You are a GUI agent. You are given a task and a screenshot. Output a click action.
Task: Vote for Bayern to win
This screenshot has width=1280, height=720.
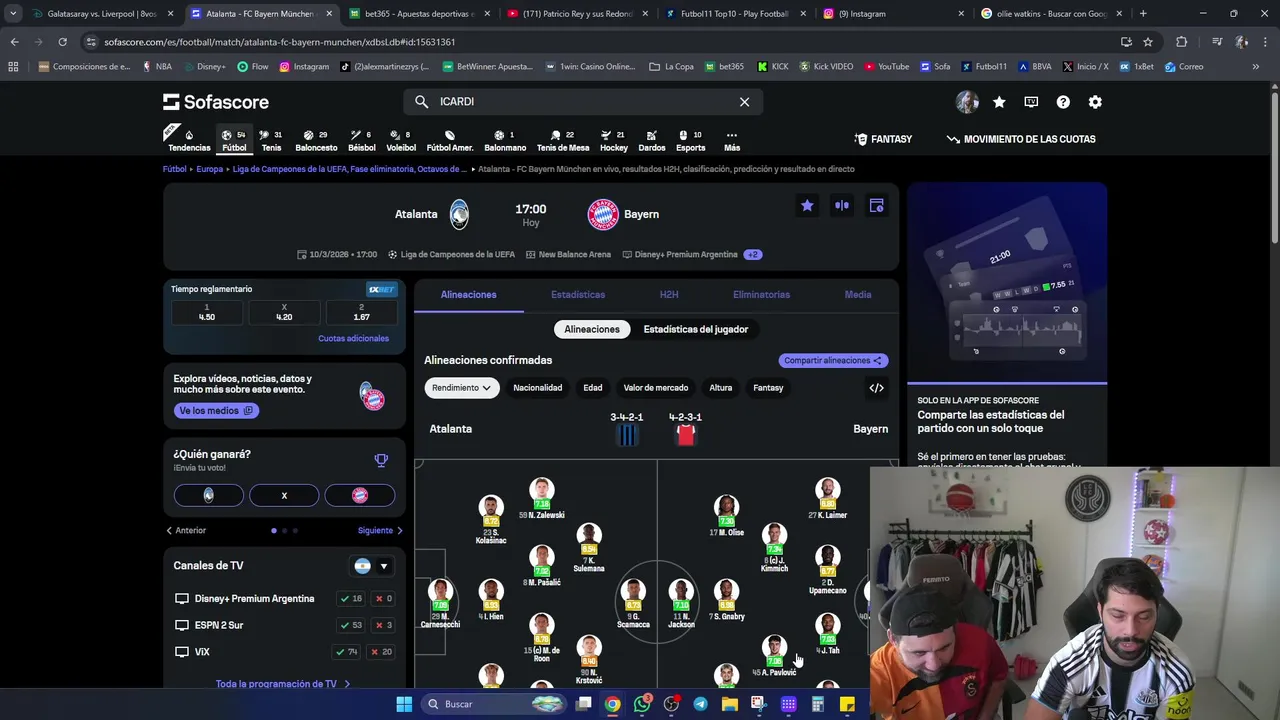click(360, 495)
